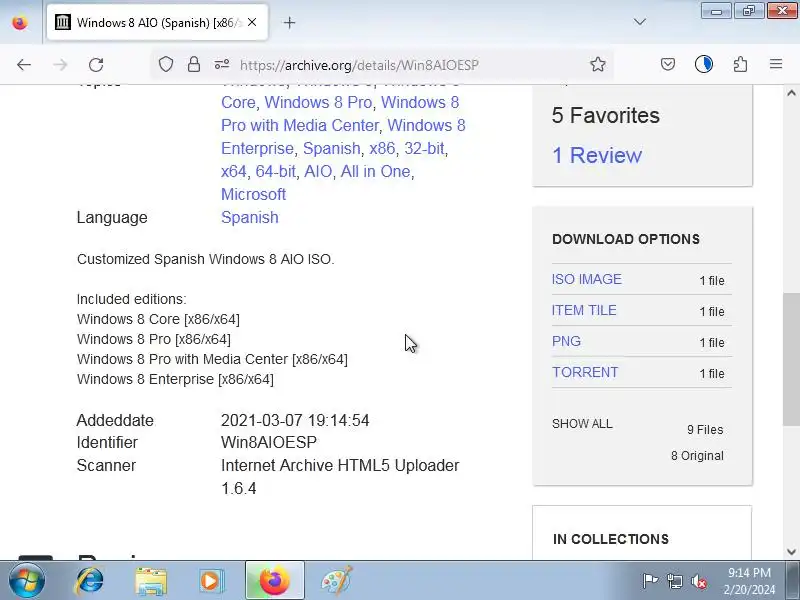The image size is (800, 600).
Task: Open the tracking protection shield icon
Action: [166, 64]
